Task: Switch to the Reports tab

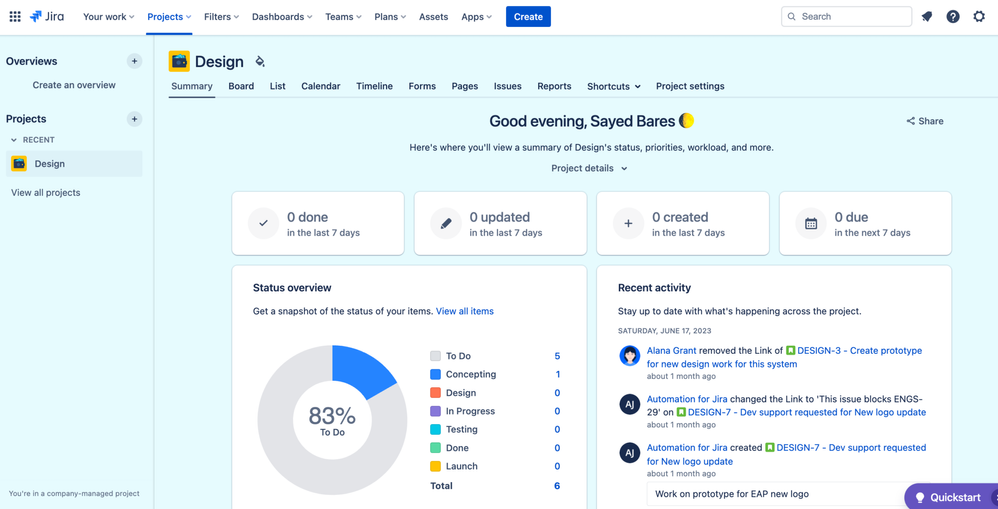Action: pyautogui.click(x=554, y=86)
